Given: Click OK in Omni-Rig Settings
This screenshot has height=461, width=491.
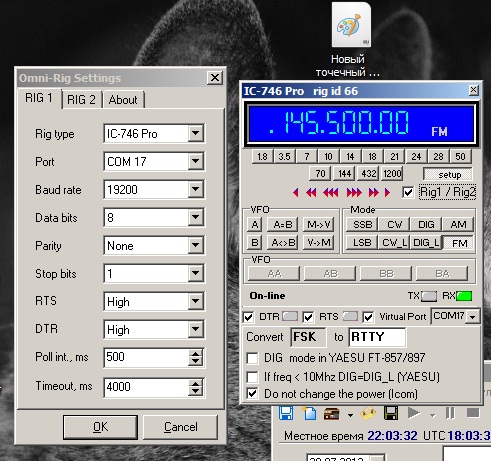Looking at the screenshot, I should [x=100, y=427].
